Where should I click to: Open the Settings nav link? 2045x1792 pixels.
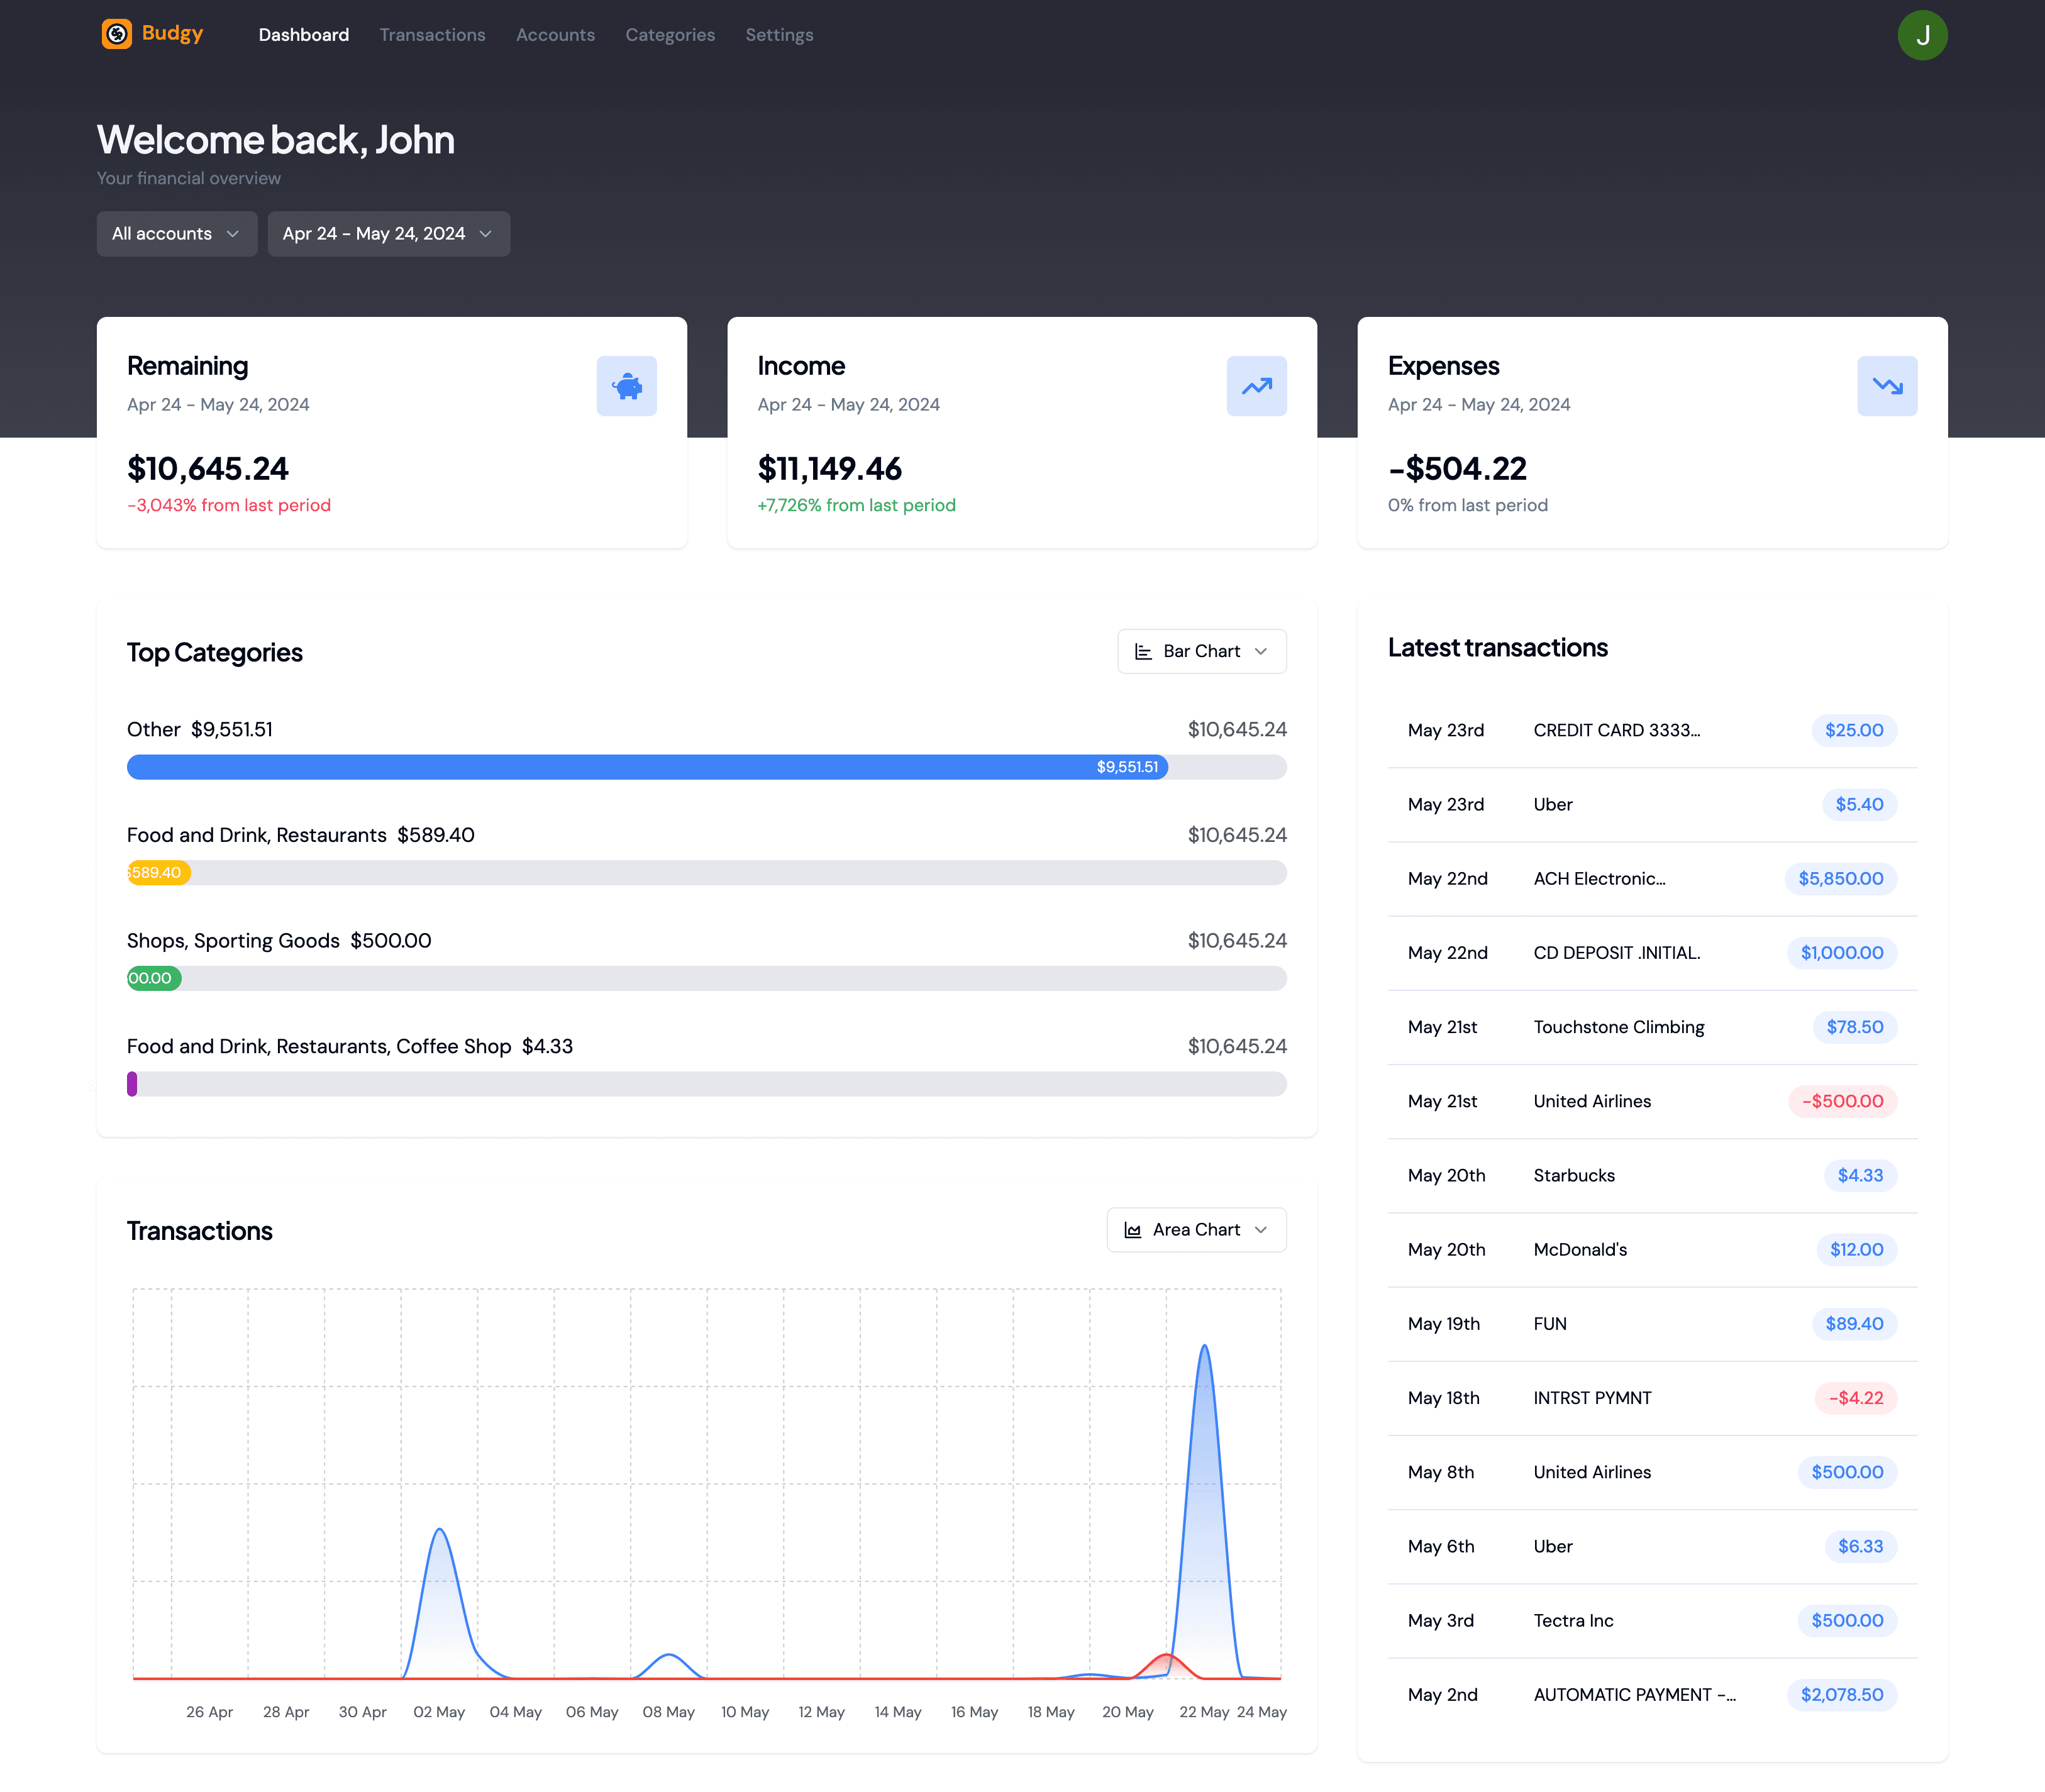tap(779, 35)
